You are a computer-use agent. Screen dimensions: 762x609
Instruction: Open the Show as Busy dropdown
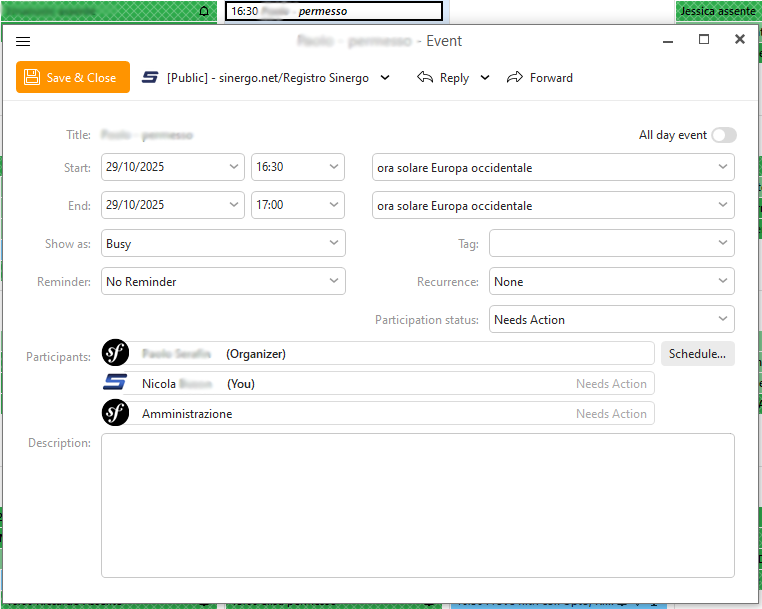click(223, 243)
